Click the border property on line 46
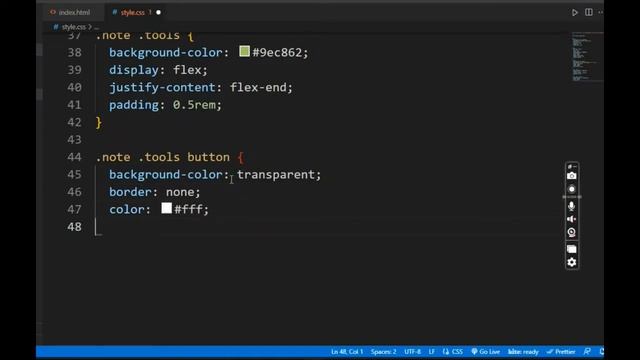640x360 pixels. click(130, 192)
